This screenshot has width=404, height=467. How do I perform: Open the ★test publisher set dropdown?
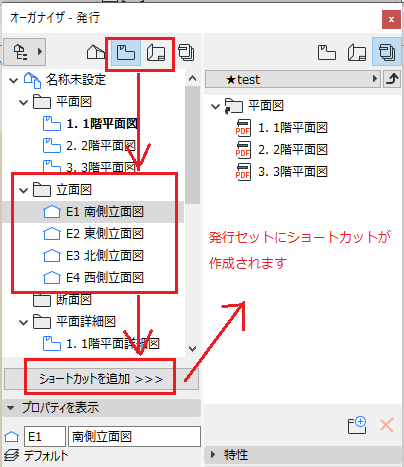tap(293, 79)
